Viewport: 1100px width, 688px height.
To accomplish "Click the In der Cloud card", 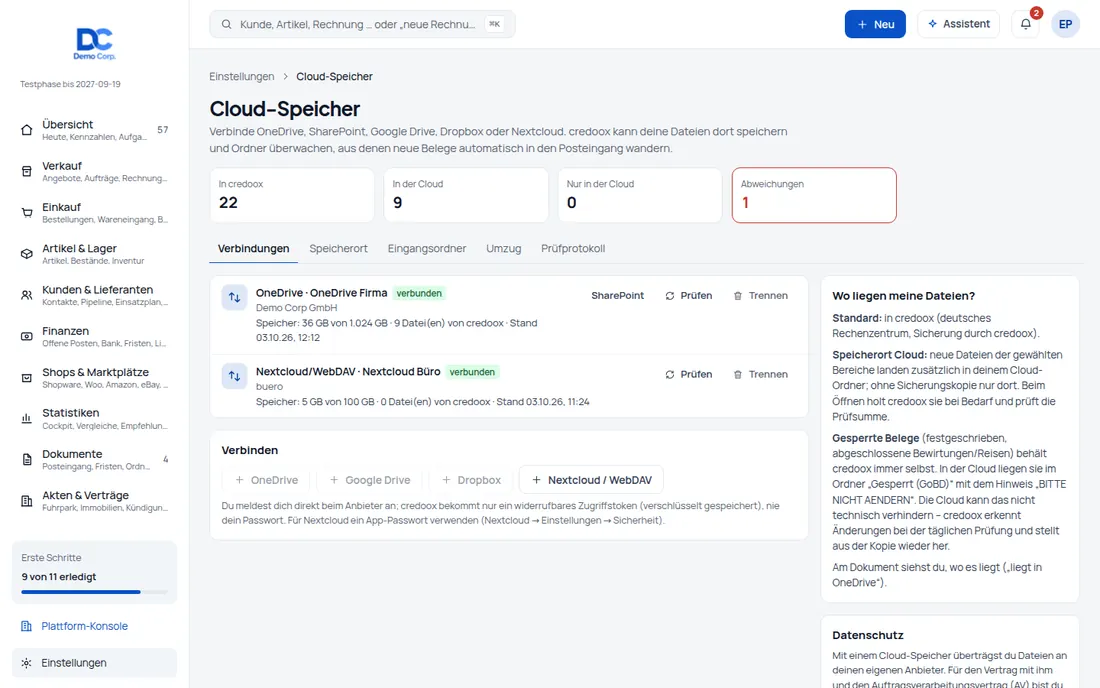I will coord(466,195).
